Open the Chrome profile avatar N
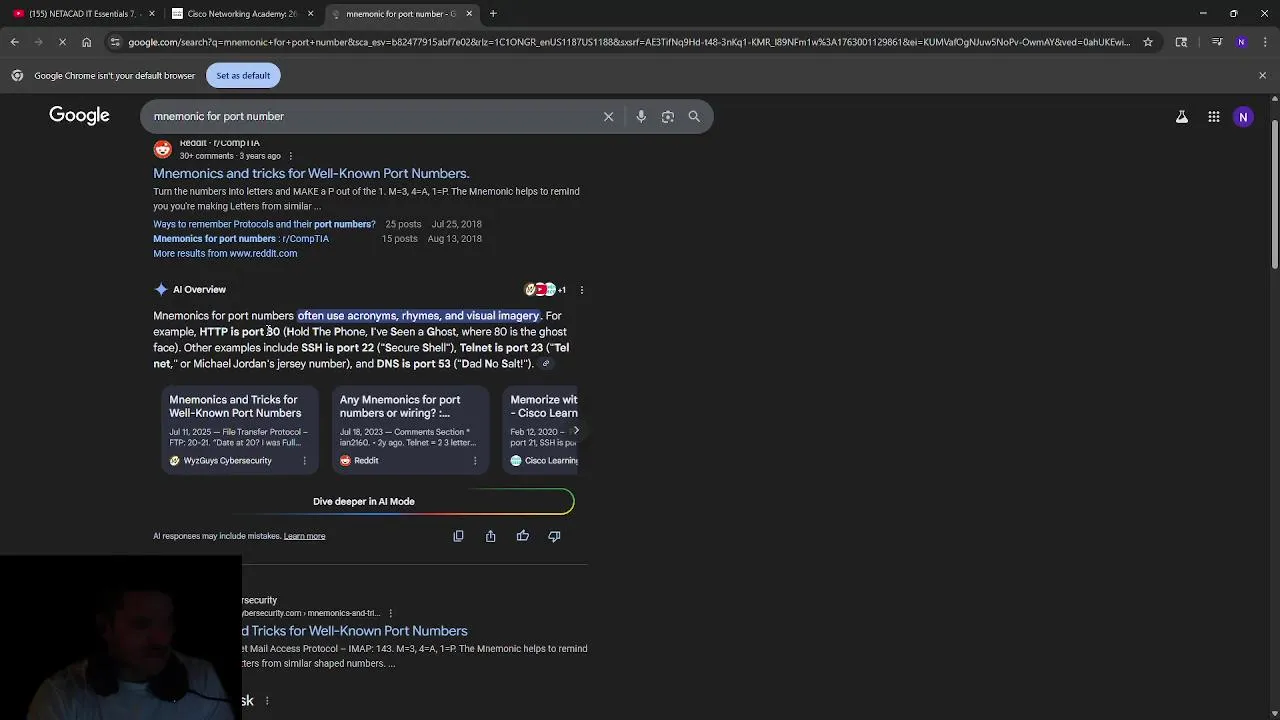Image resolution: width=1280 pixels, height=720 pixels. tap(1241, 42)
